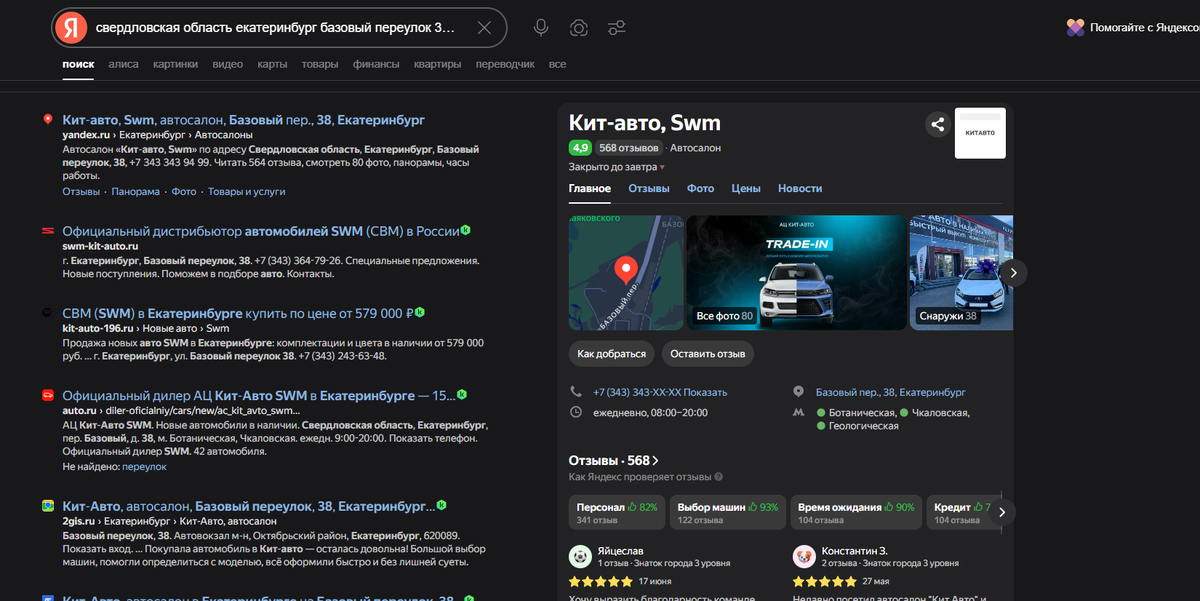1200x601 pixels.
Task: Select the 'Фото' tab in organization card
Action: pos(700,188)
